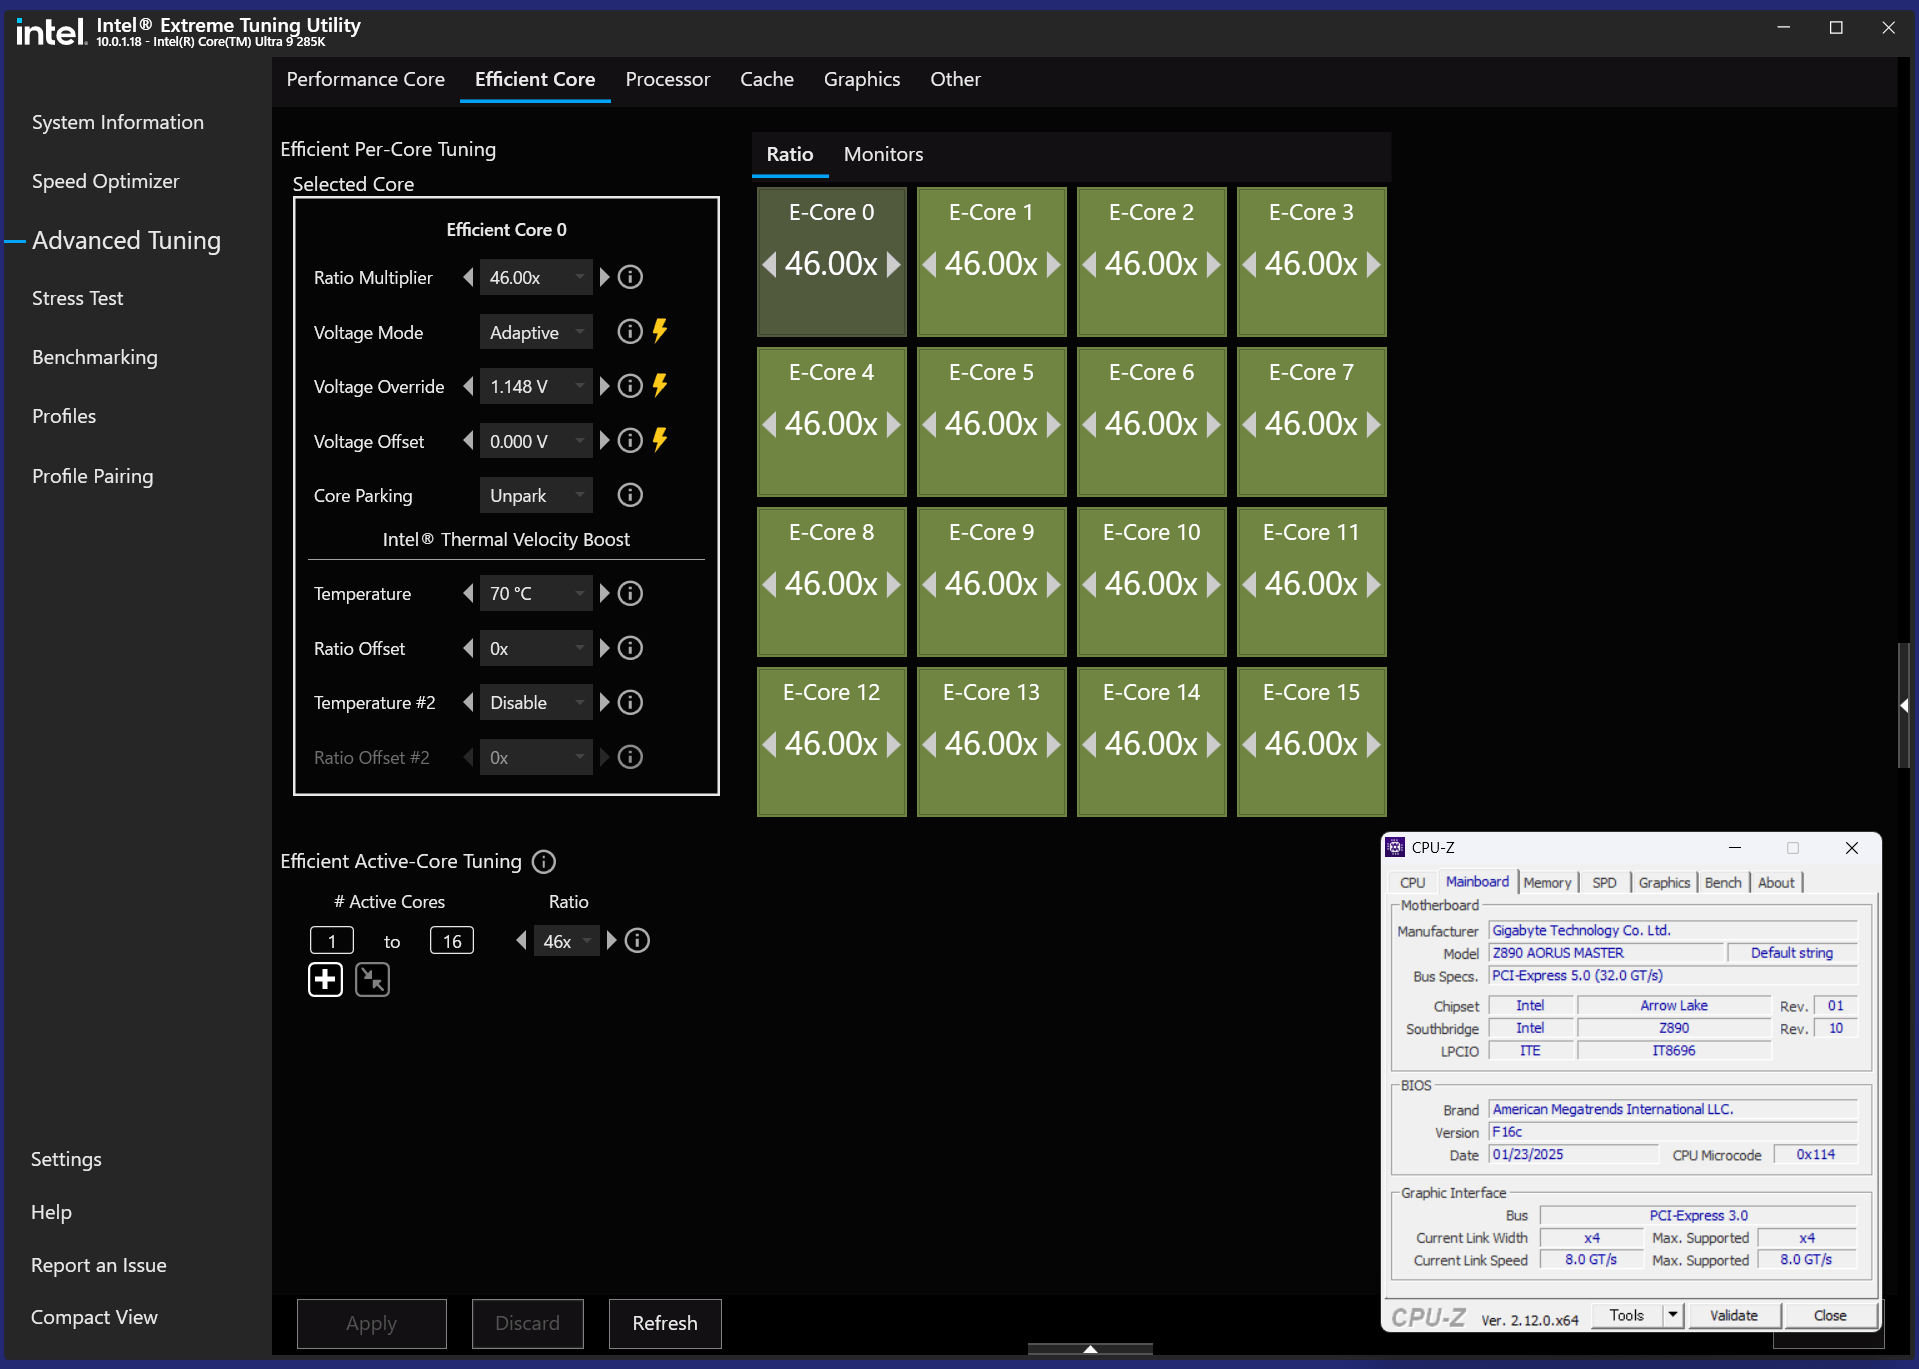Viewport: 1919px width, 1369px height.
Task: Click the Refresh button
Action: (x=665, y=1323)
